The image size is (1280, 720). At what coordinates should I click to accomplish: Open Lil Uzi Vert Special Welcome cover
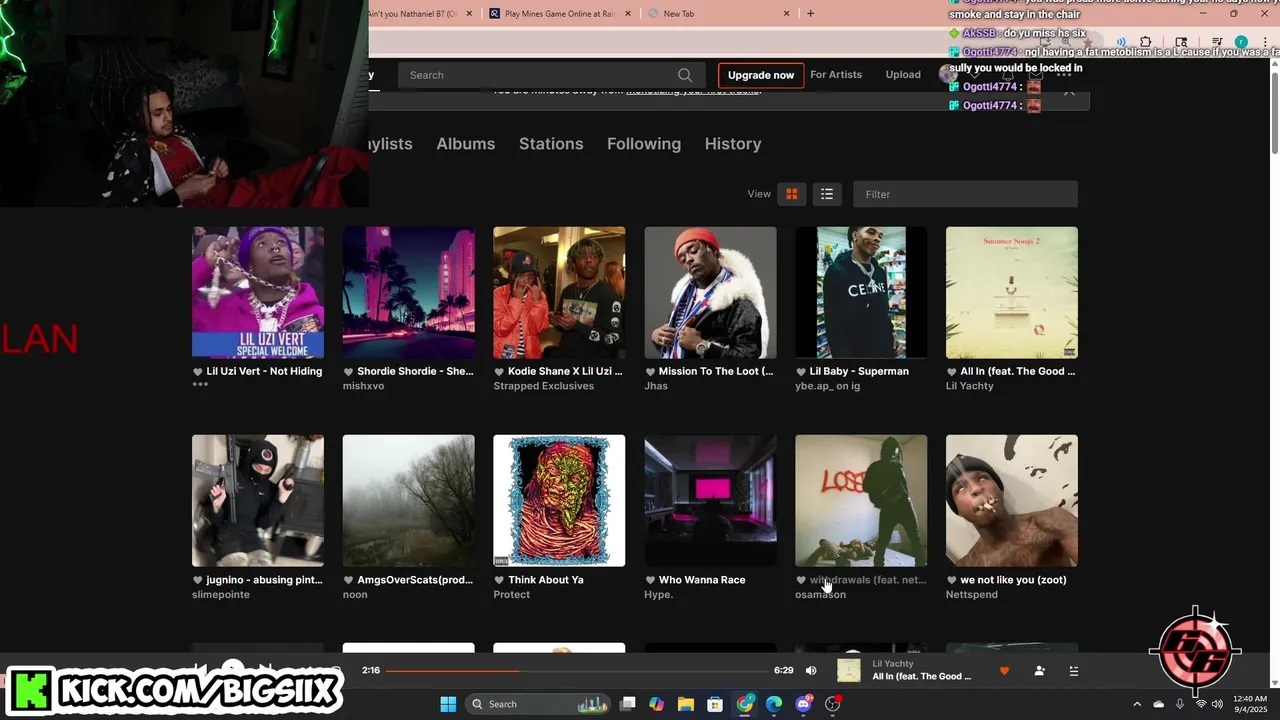pos(258,292)
